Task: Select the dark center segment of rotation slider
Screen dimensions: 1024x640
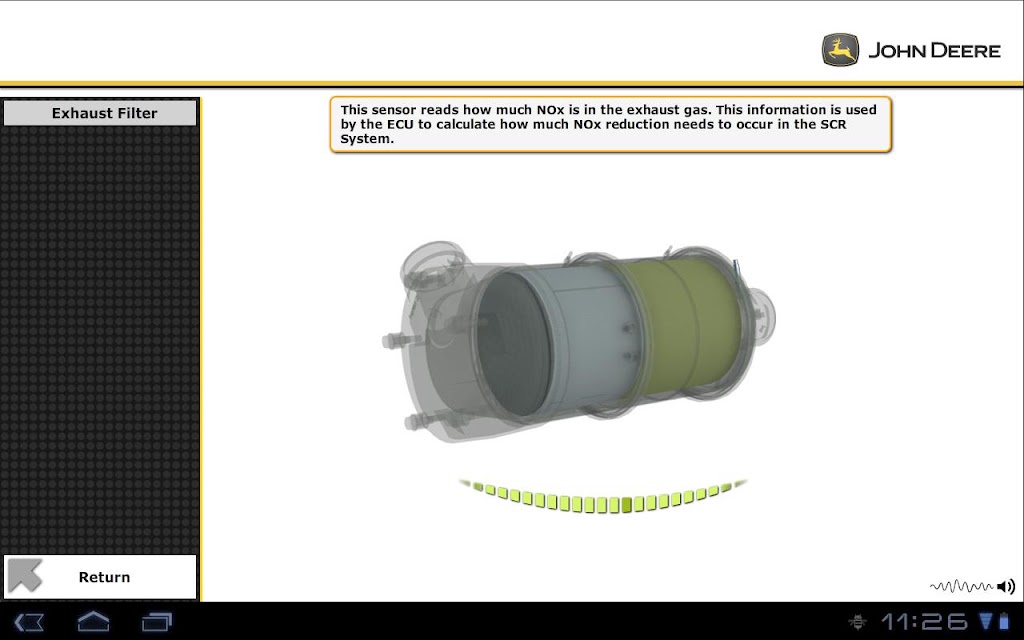Action: pos(627,504)
